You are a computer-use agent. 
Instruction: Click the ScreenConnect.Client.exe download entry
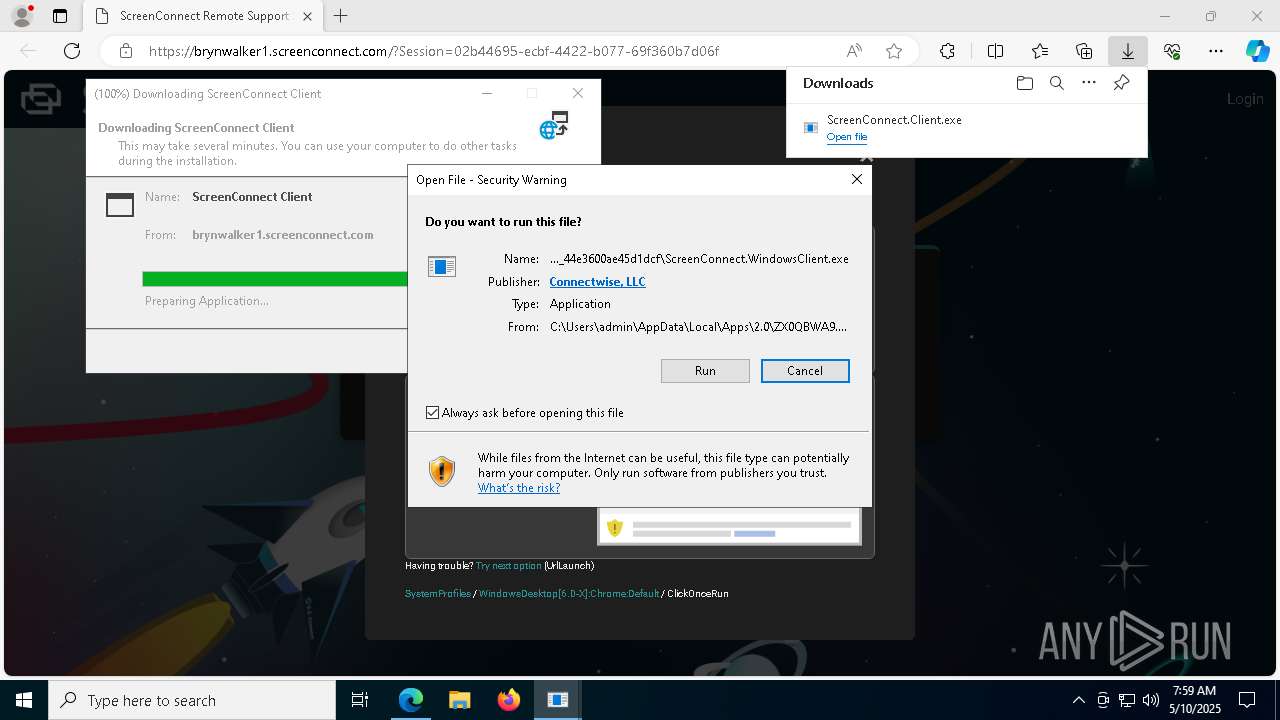[x=966, y=128]
